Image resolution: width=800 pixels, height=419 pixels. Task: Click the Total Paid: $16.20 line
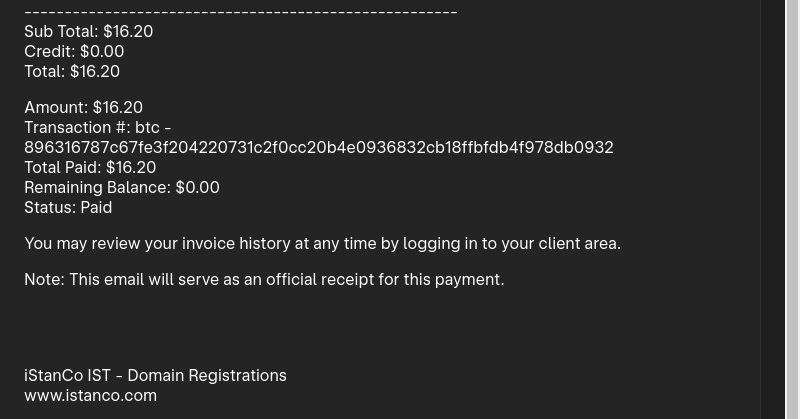click(x=90, y=167)
